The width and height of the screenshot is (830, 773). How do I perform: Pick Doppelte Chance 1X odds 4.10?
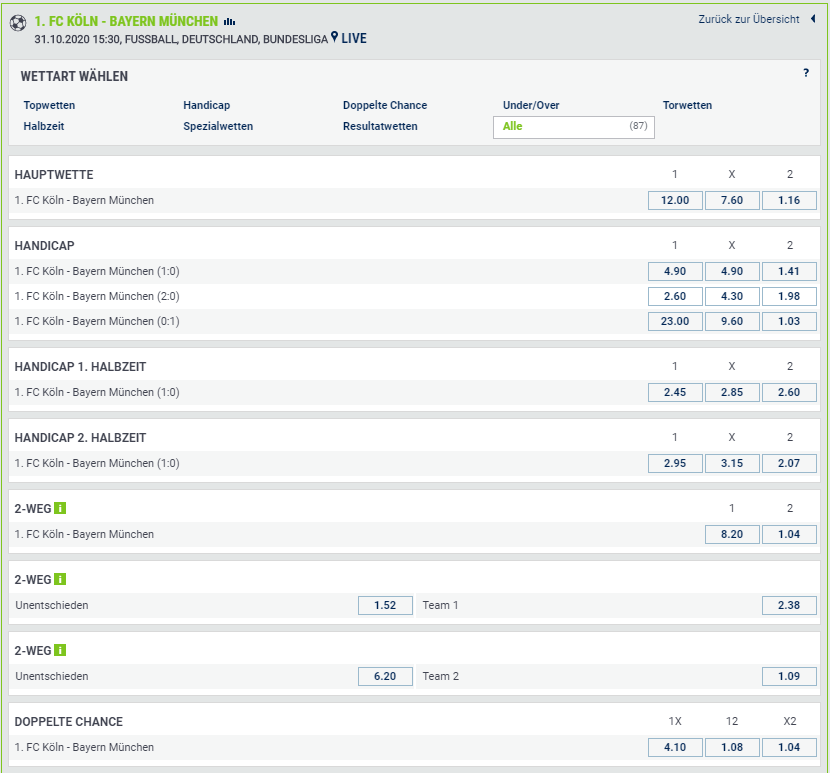pos(675,747)
